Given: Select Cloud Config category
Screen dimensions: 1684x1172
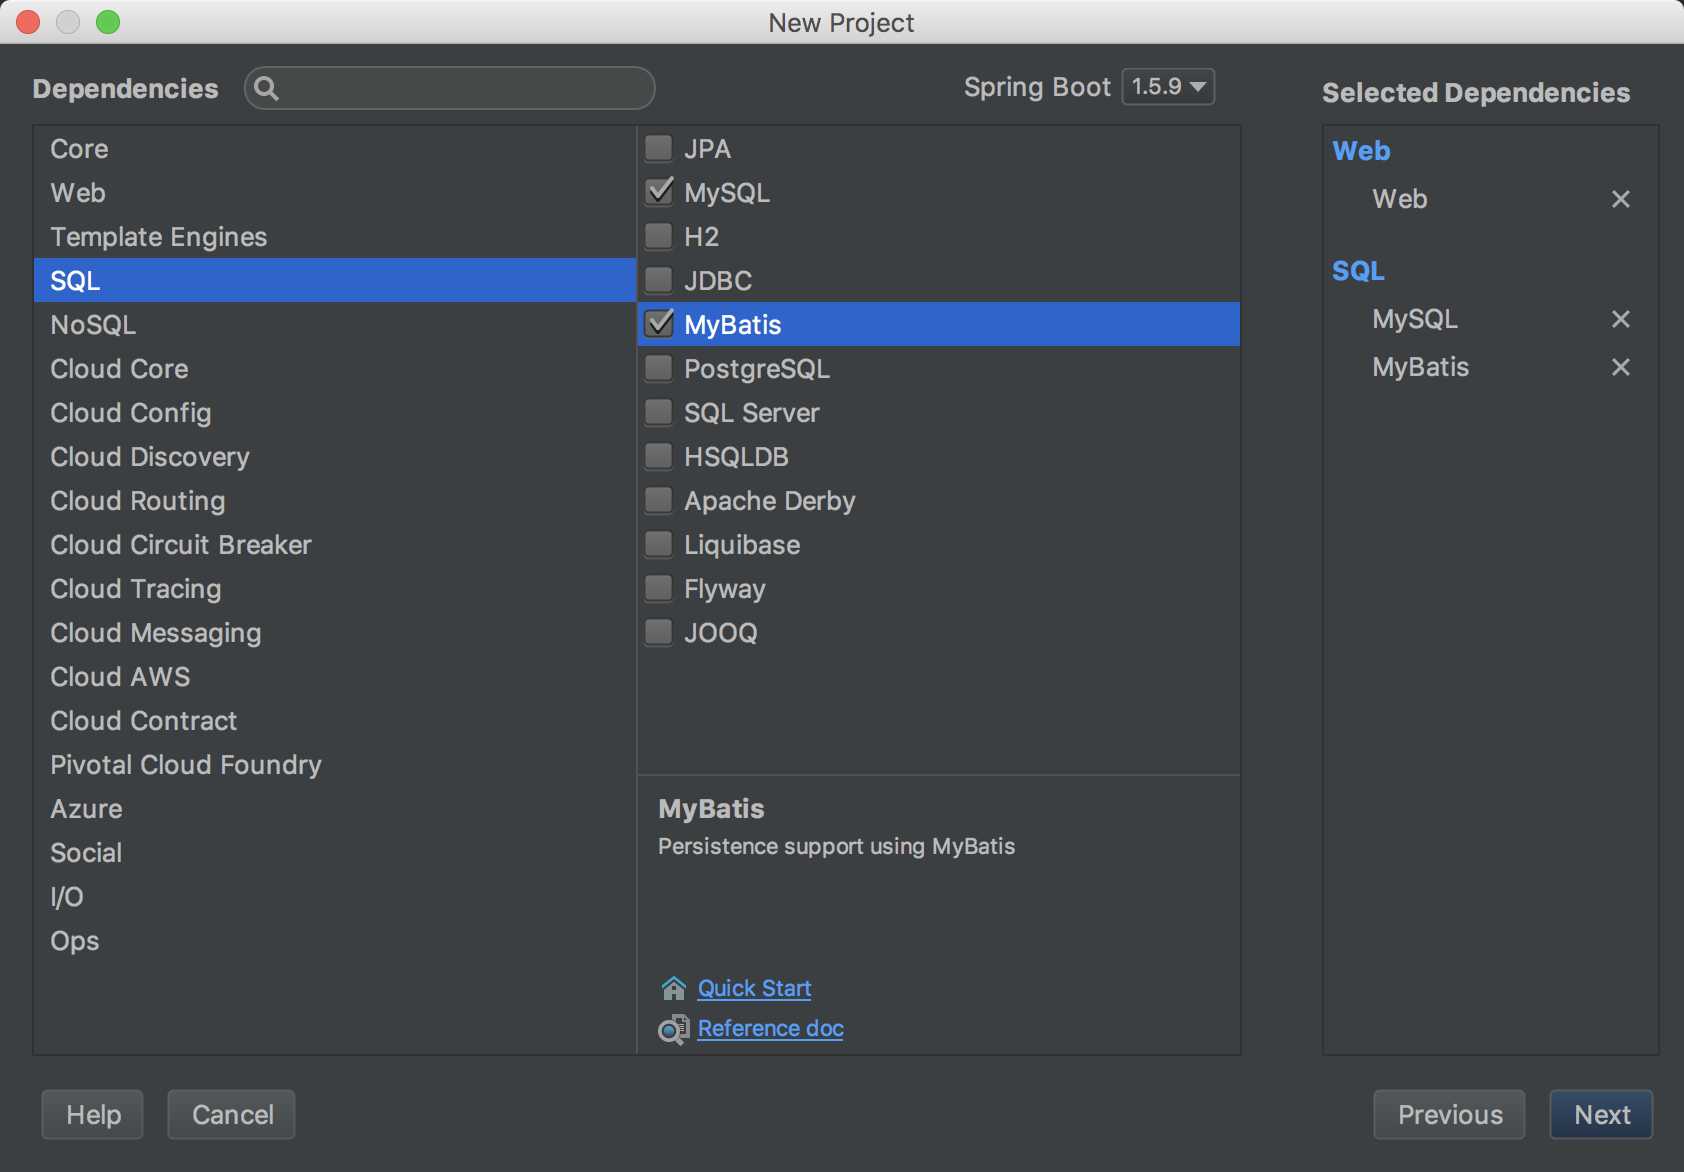Looking at the screenshot, I should click(x=335, y=412).
